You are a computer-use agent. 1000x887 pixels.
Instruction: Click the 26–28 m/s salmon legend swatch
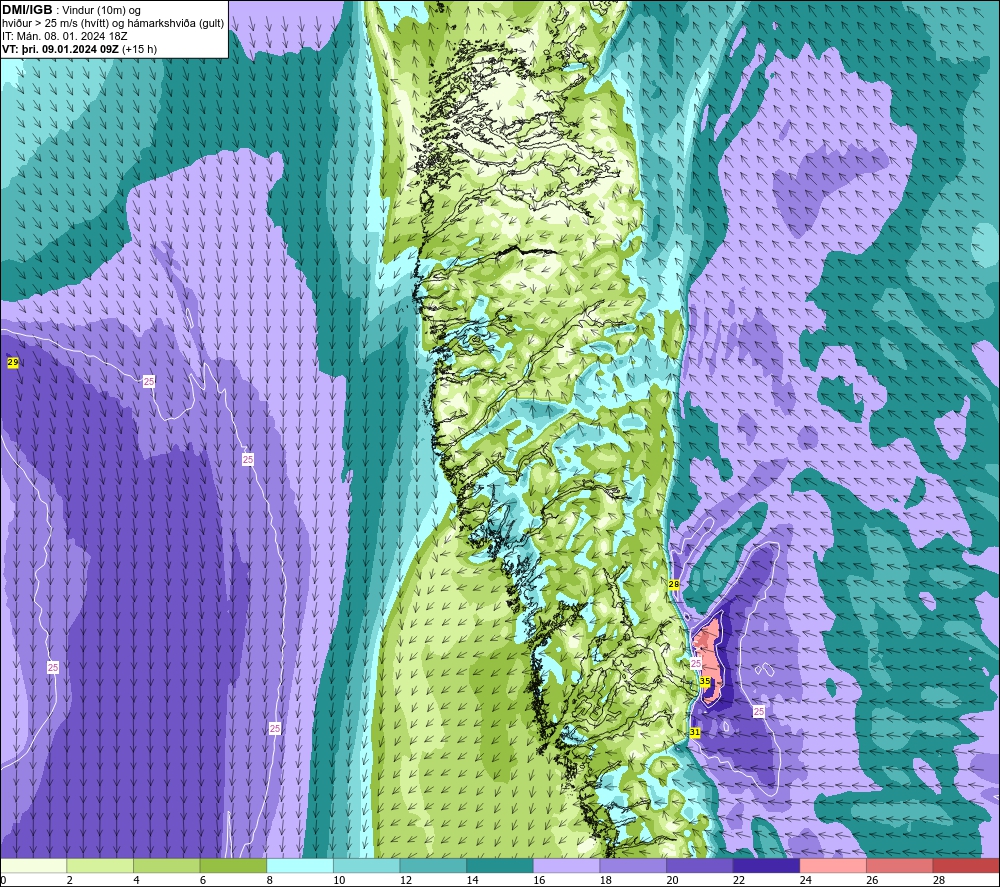[x=899, y=865]
